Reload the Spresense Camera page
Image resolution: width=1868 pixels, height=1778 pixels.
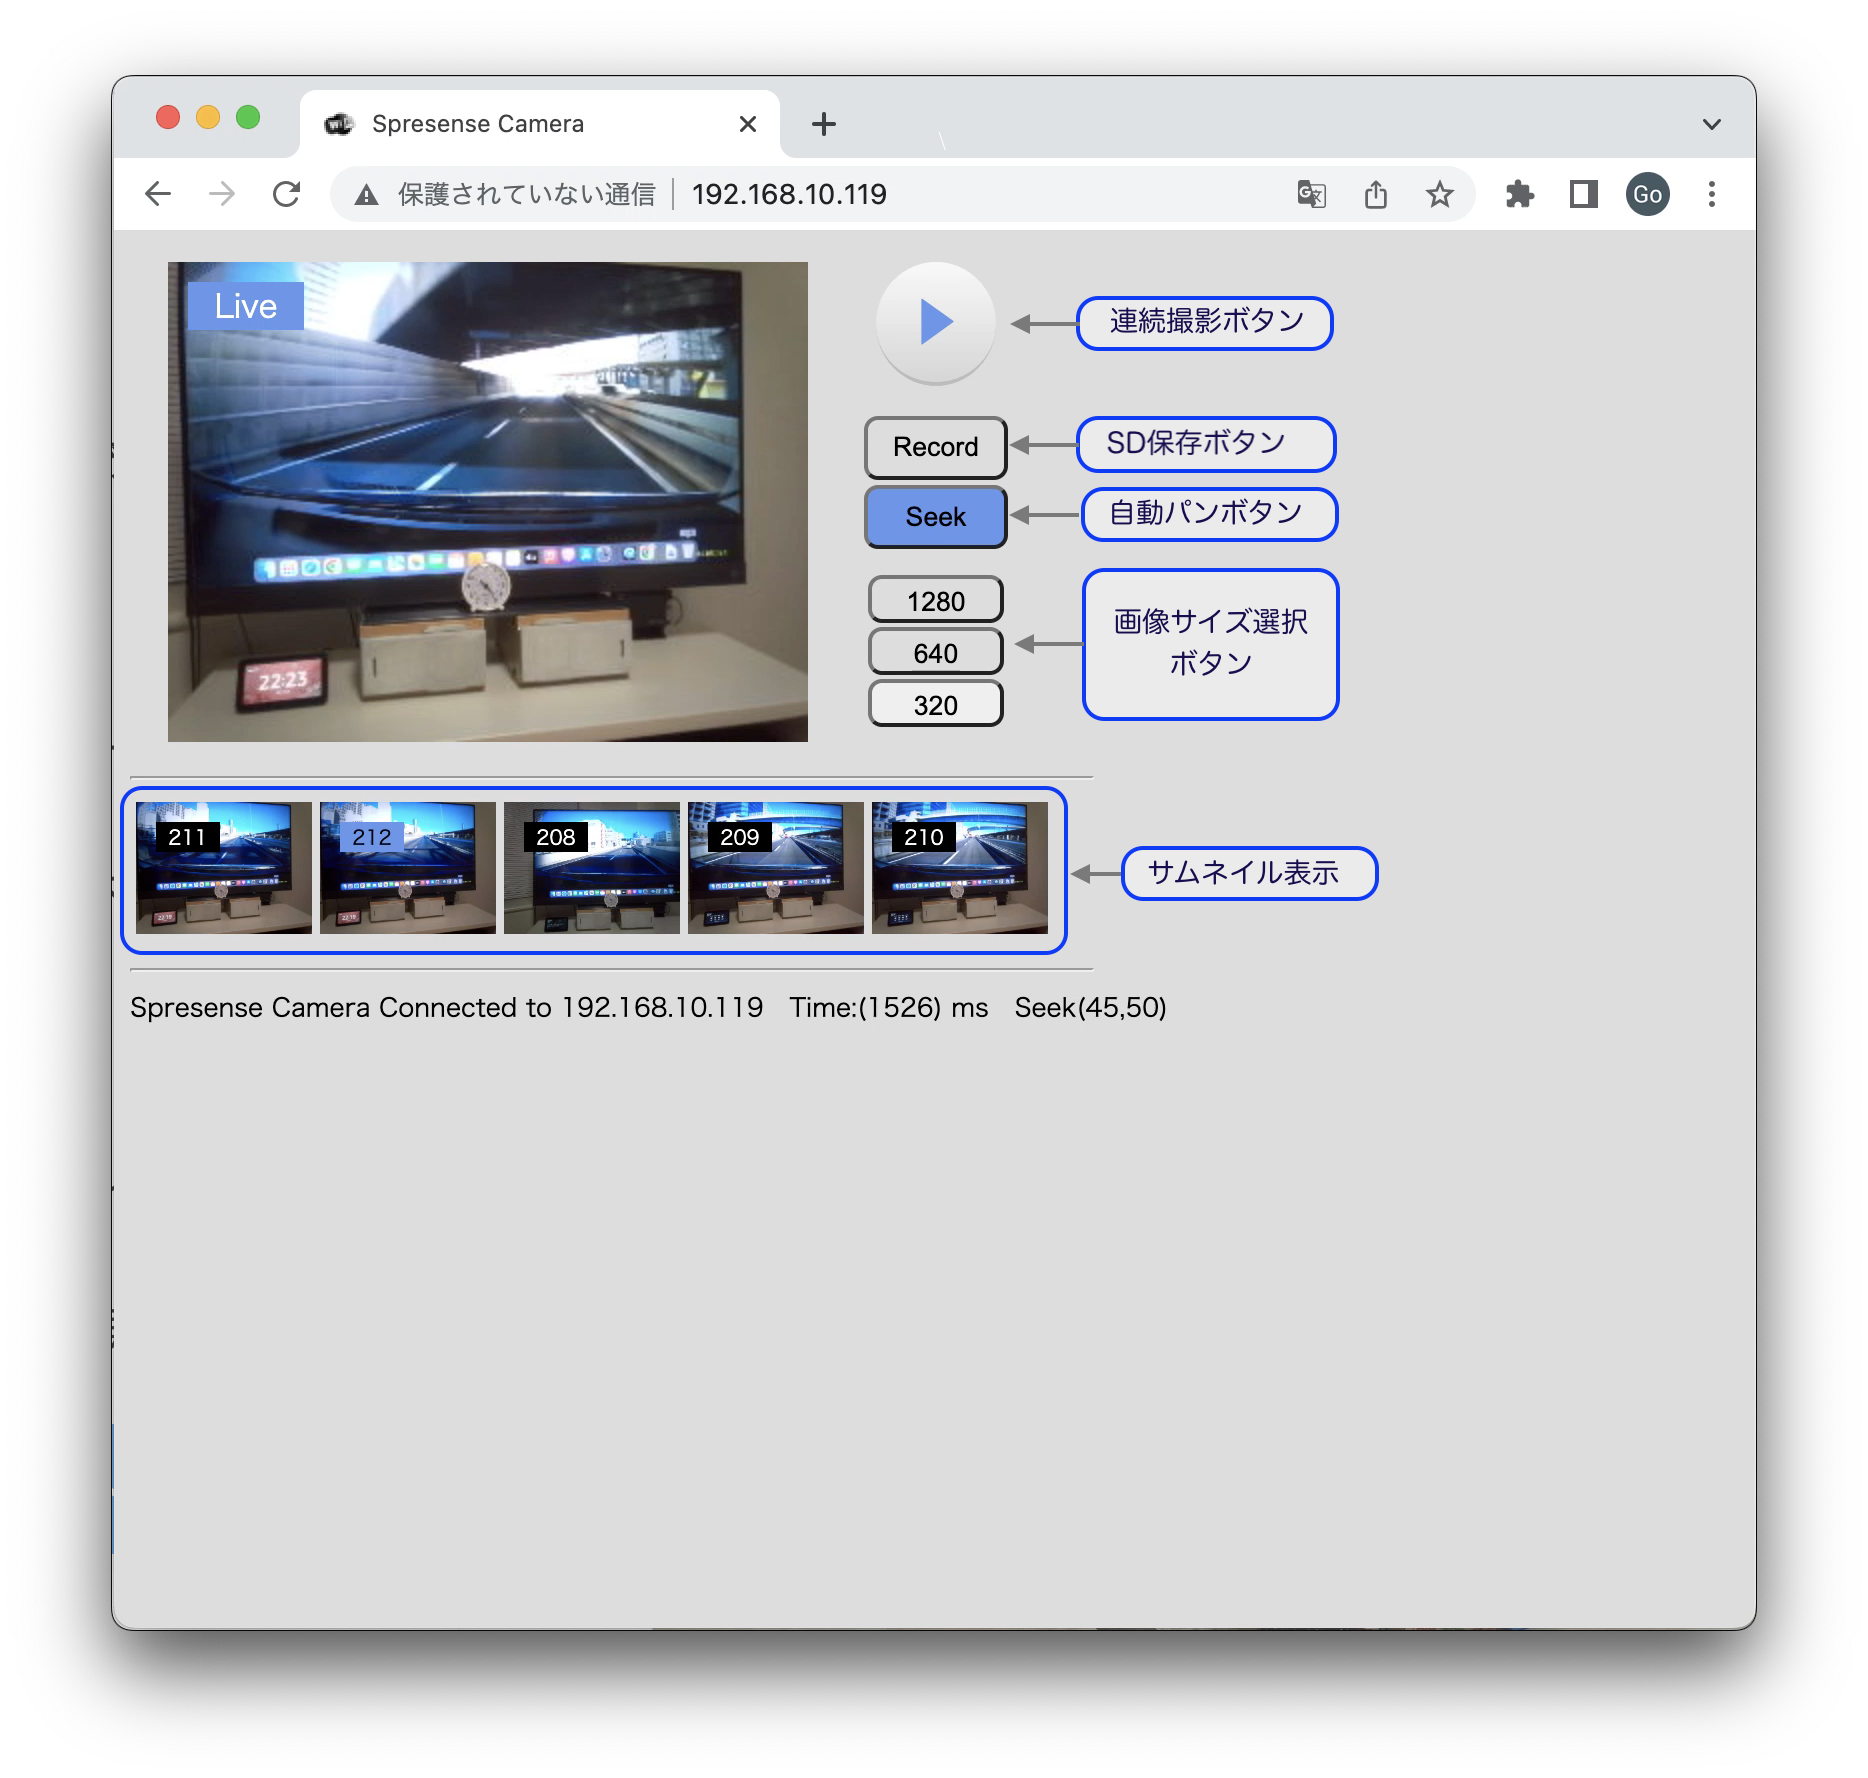point(287,194)
